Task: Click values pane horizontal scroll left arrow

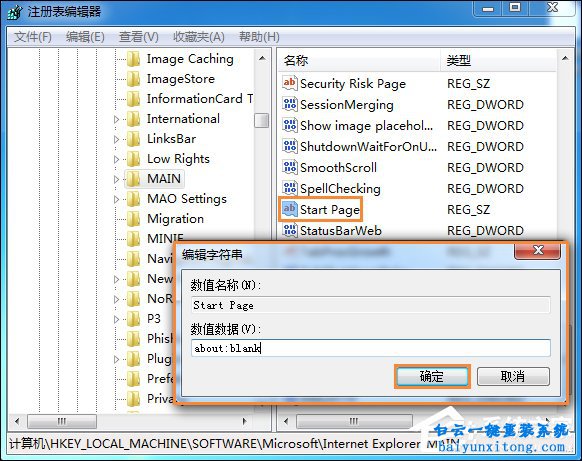Action: (x=286, y=421)
